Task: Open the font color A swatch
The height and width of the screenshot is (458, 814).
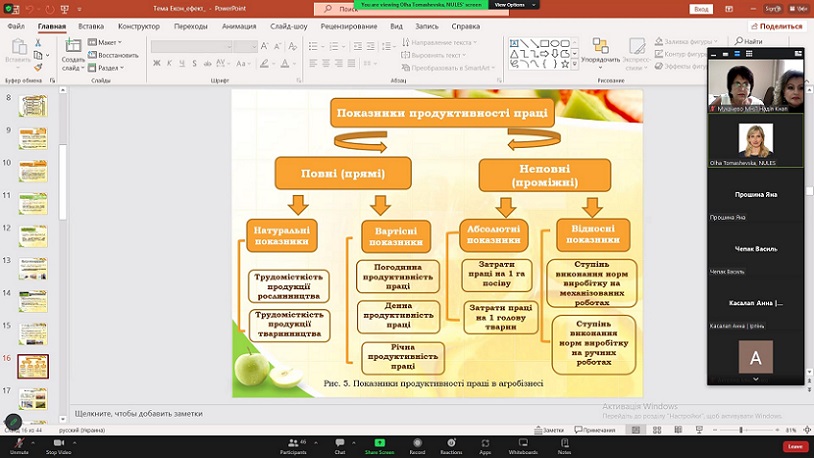Action: point(284,63)
